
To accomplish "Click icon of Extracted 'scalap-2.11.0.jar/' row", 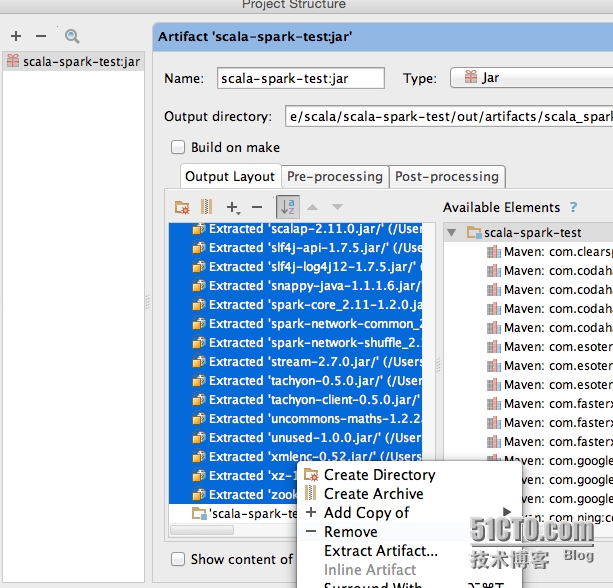I will [199, 229].
